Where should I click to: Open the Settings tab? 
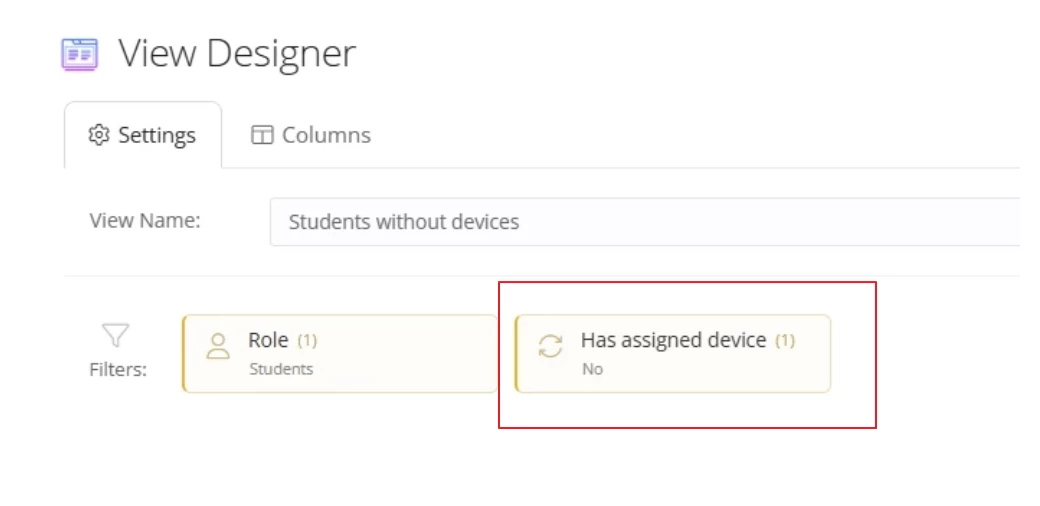click(x=143, y=135)
